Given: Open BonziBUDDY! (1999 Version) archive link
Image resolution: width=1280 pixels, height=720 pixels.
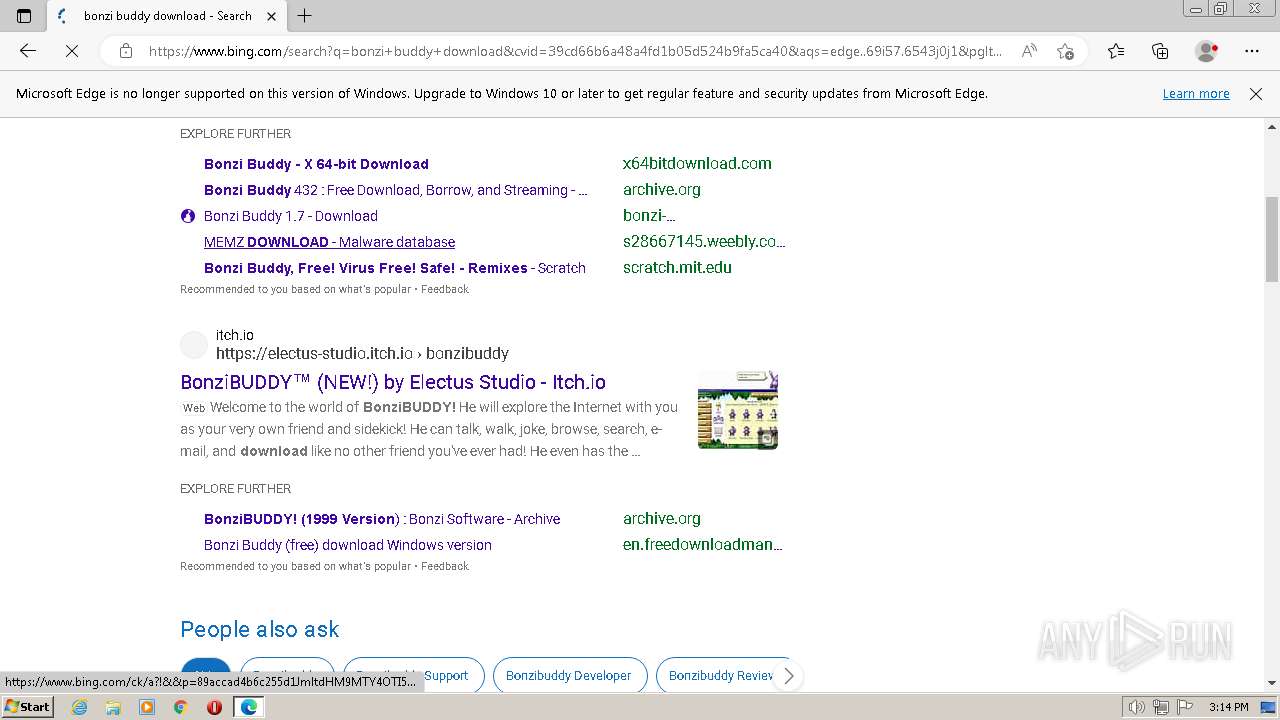Looking at the screenshot, I should [x=382, y=519].
